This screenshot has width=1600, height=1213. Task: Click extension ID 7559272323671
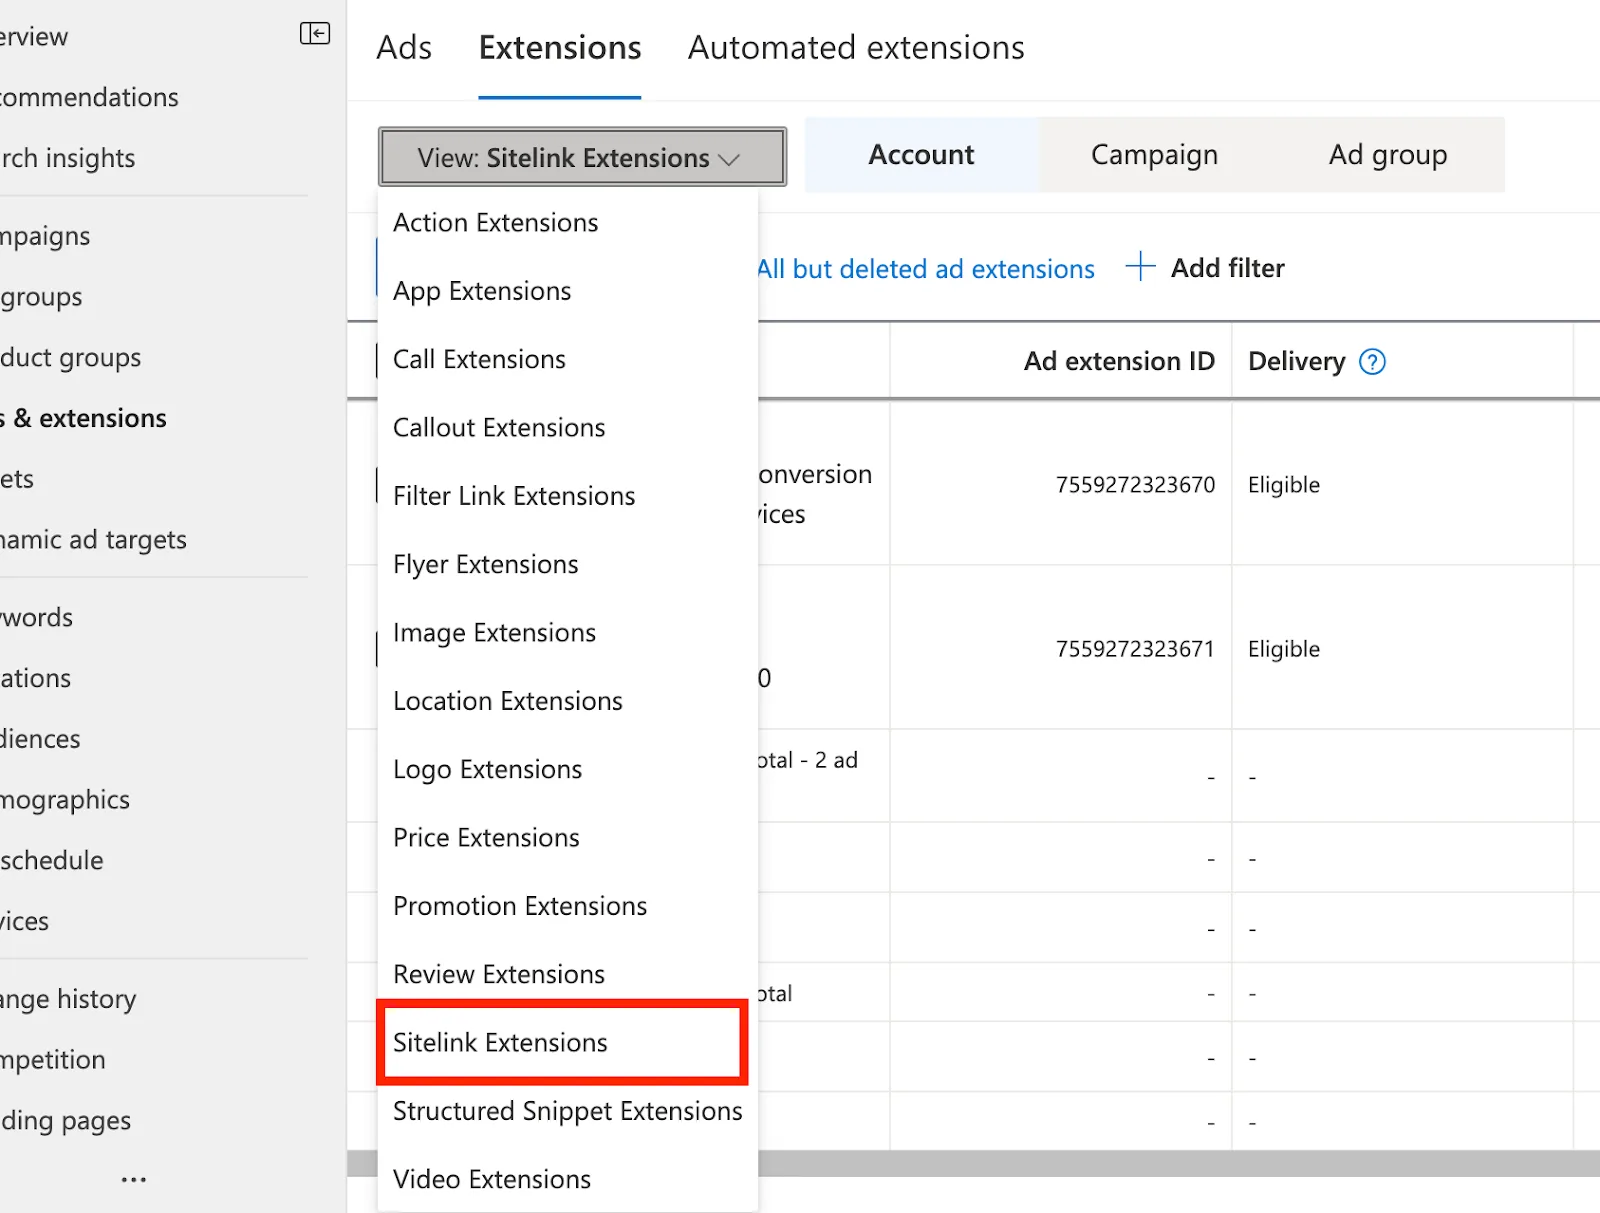[1135, 649]
